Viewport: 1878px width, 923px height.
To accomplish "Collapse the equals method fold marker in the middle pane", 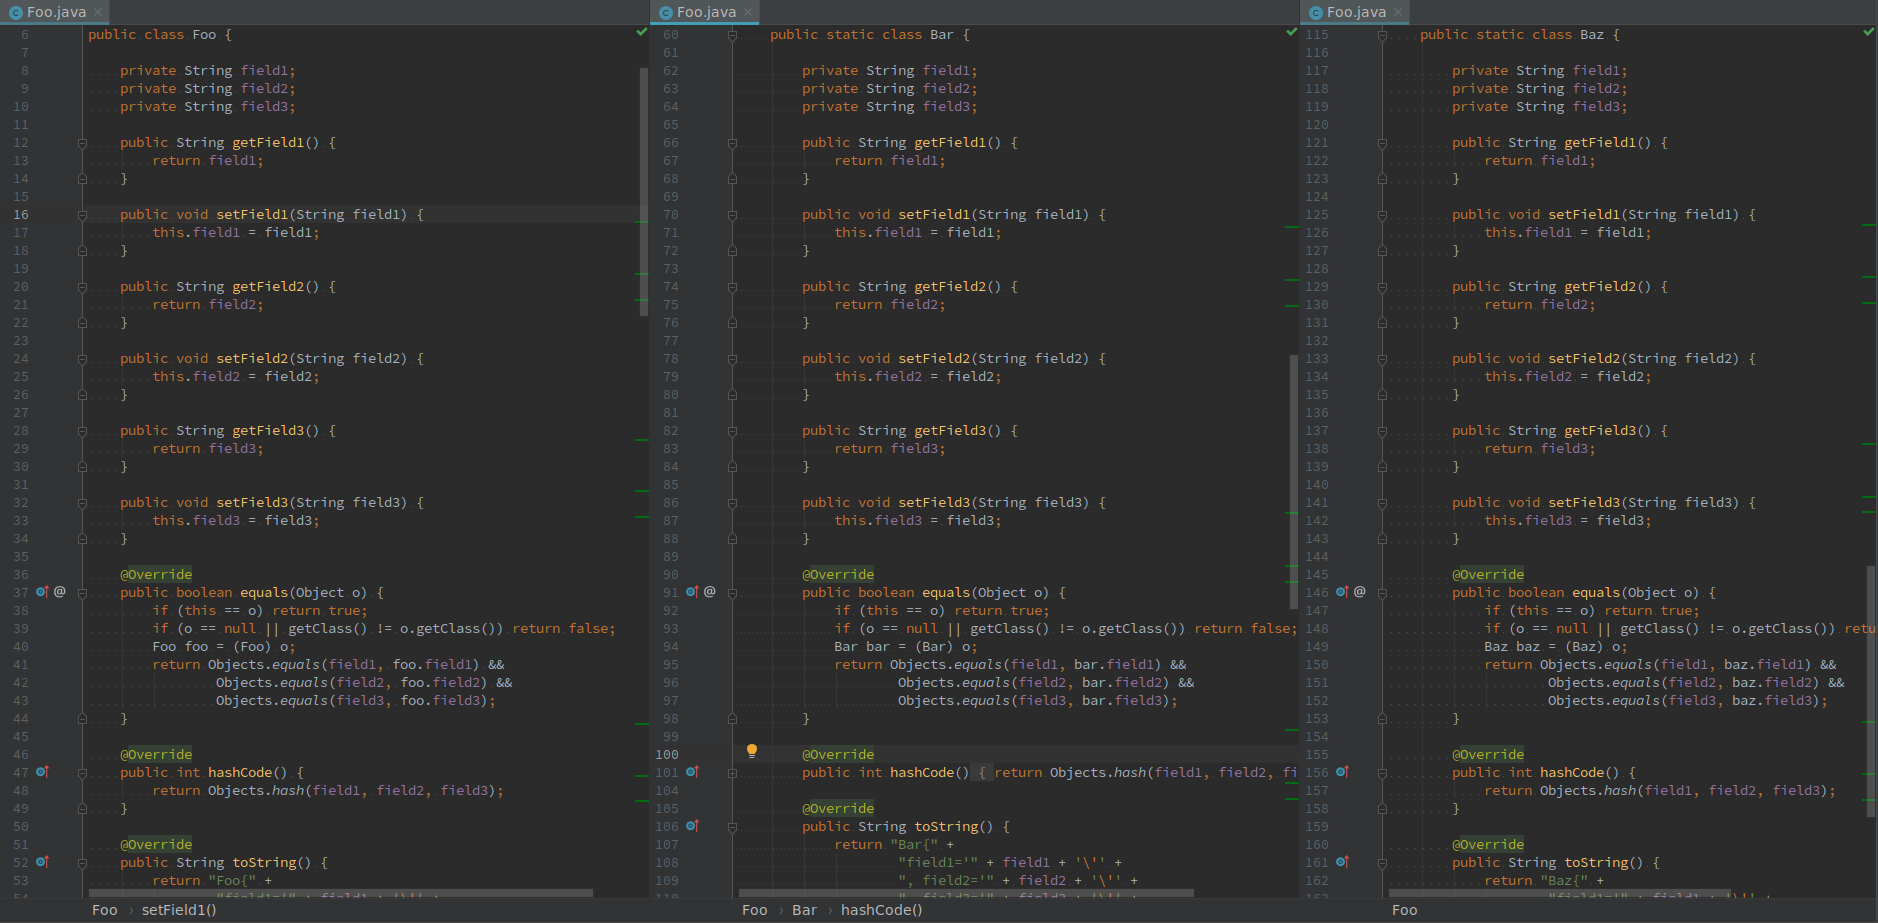I will [x=734, y=592].
